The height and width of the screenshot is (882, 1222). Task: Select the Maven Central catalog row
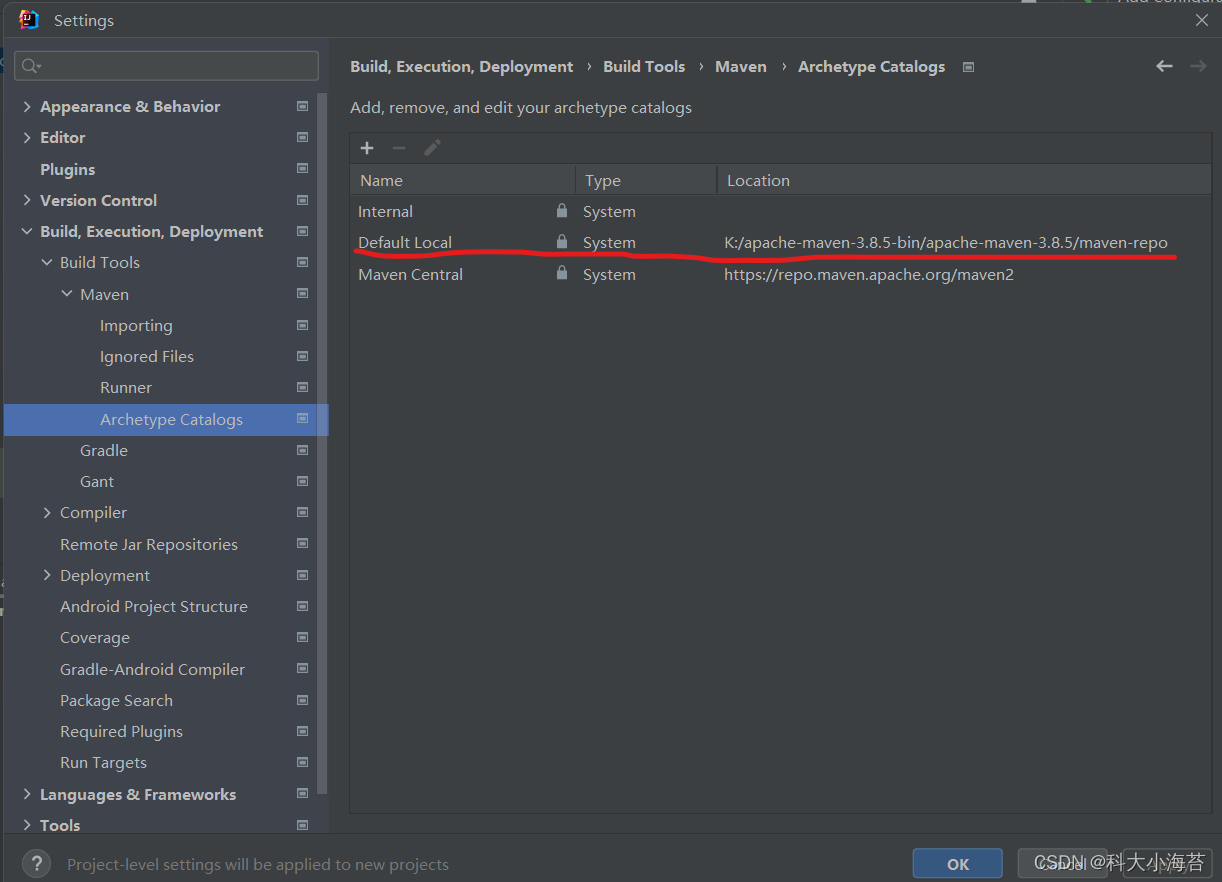coord(780,273)
